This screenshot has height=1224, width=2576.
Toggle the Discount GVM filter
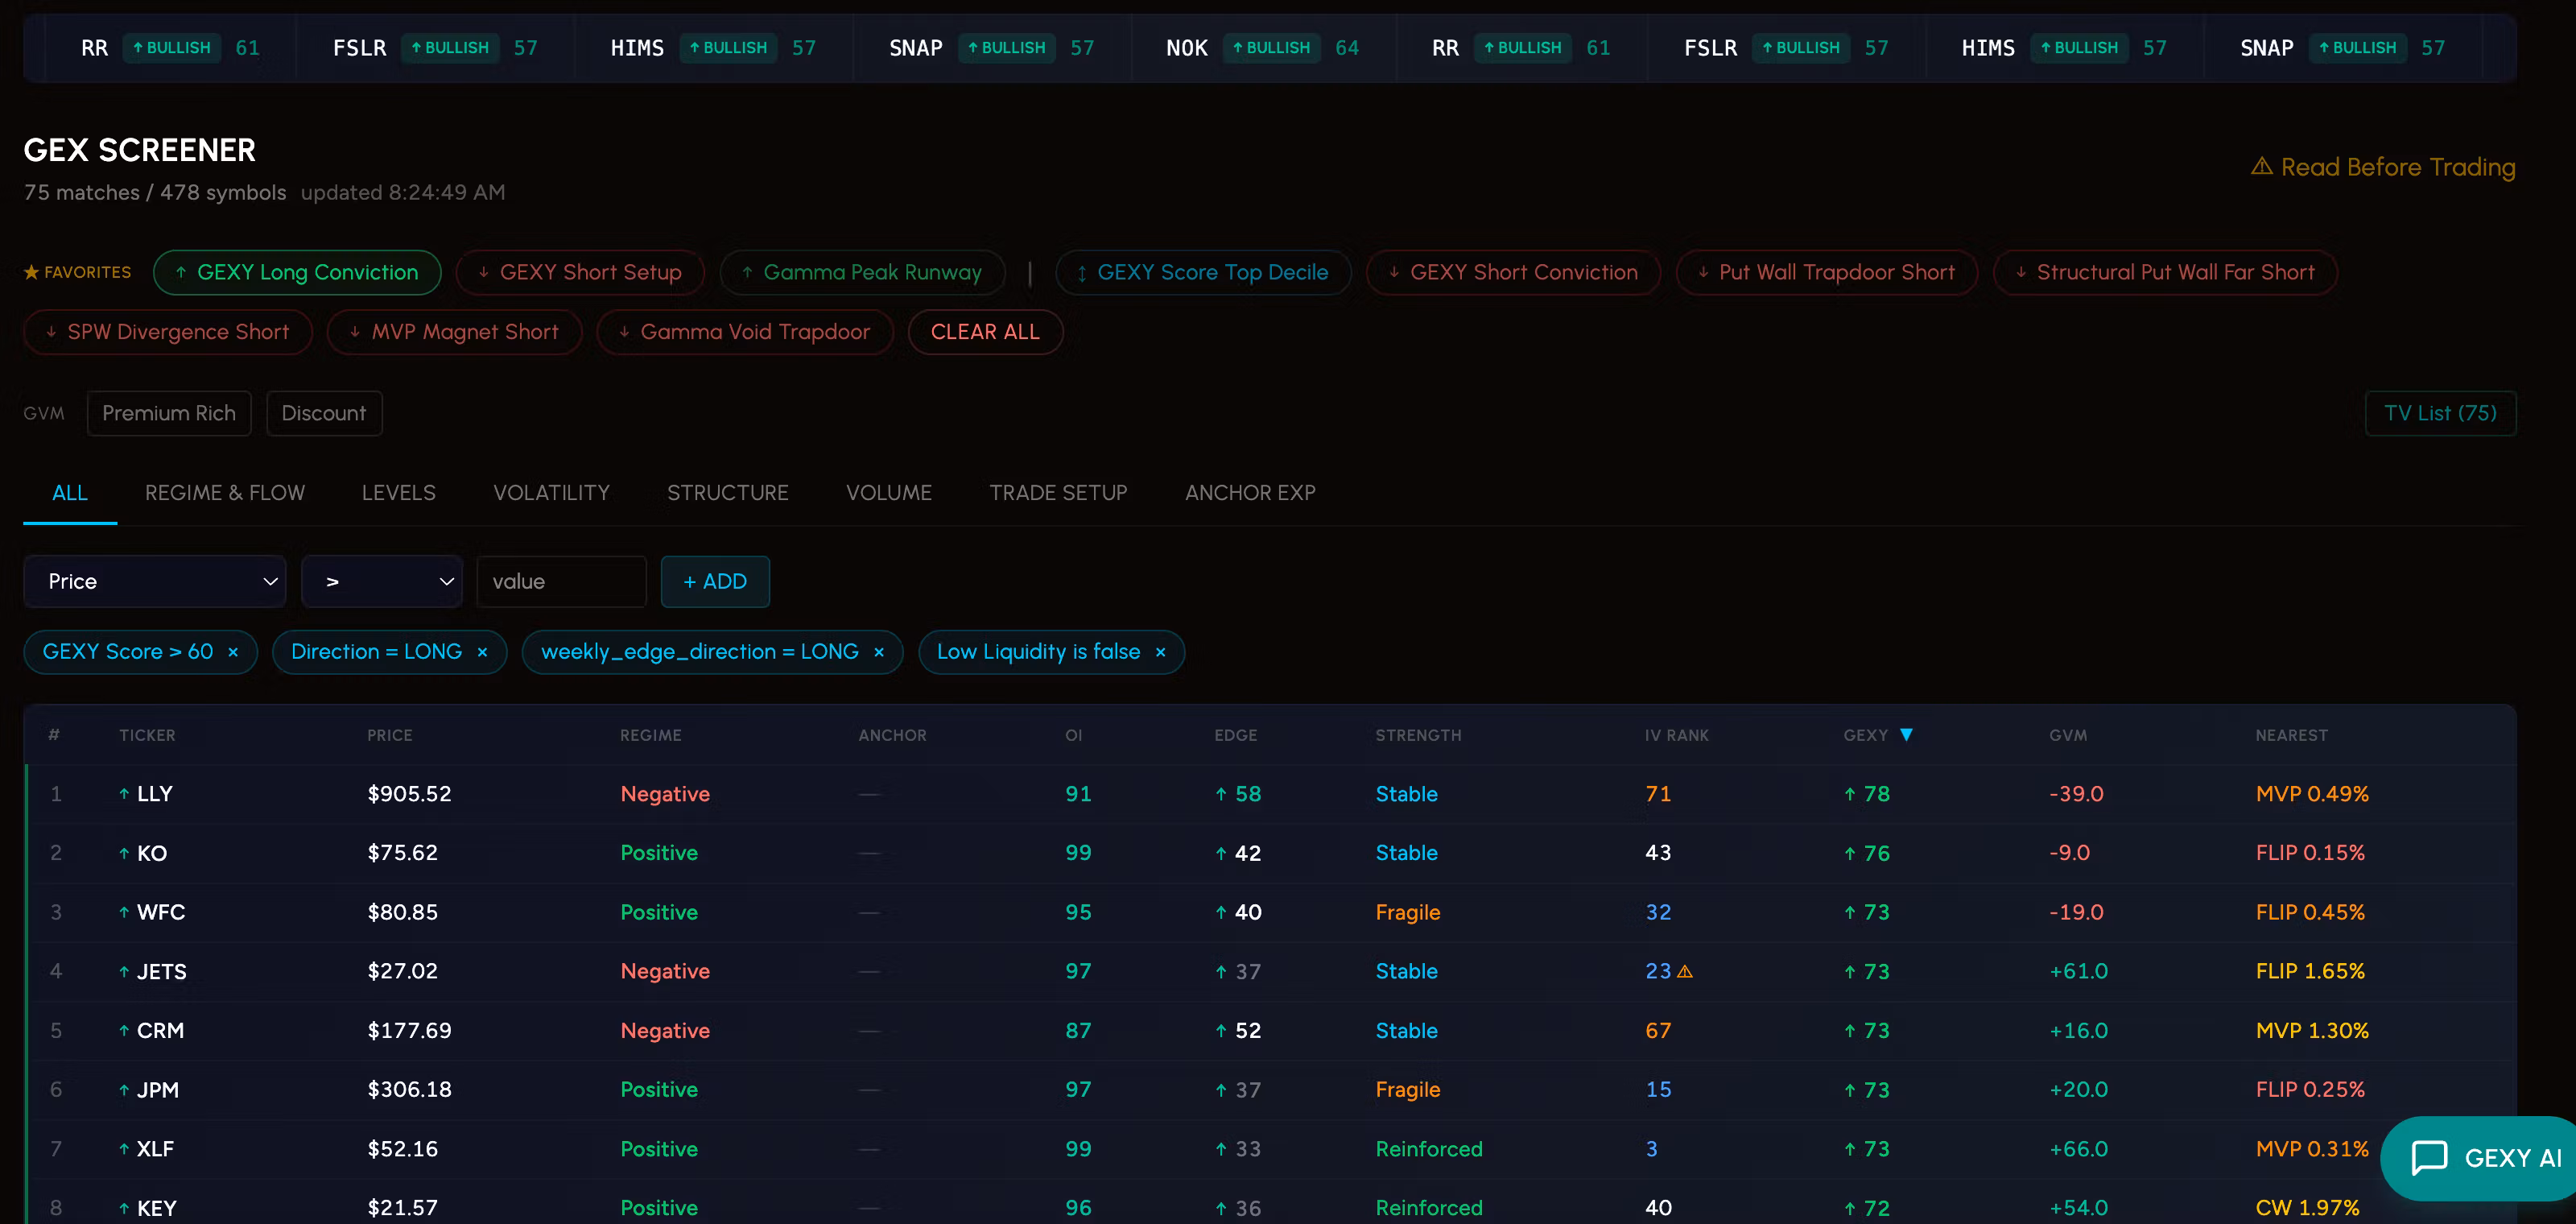tap(324, 413)
